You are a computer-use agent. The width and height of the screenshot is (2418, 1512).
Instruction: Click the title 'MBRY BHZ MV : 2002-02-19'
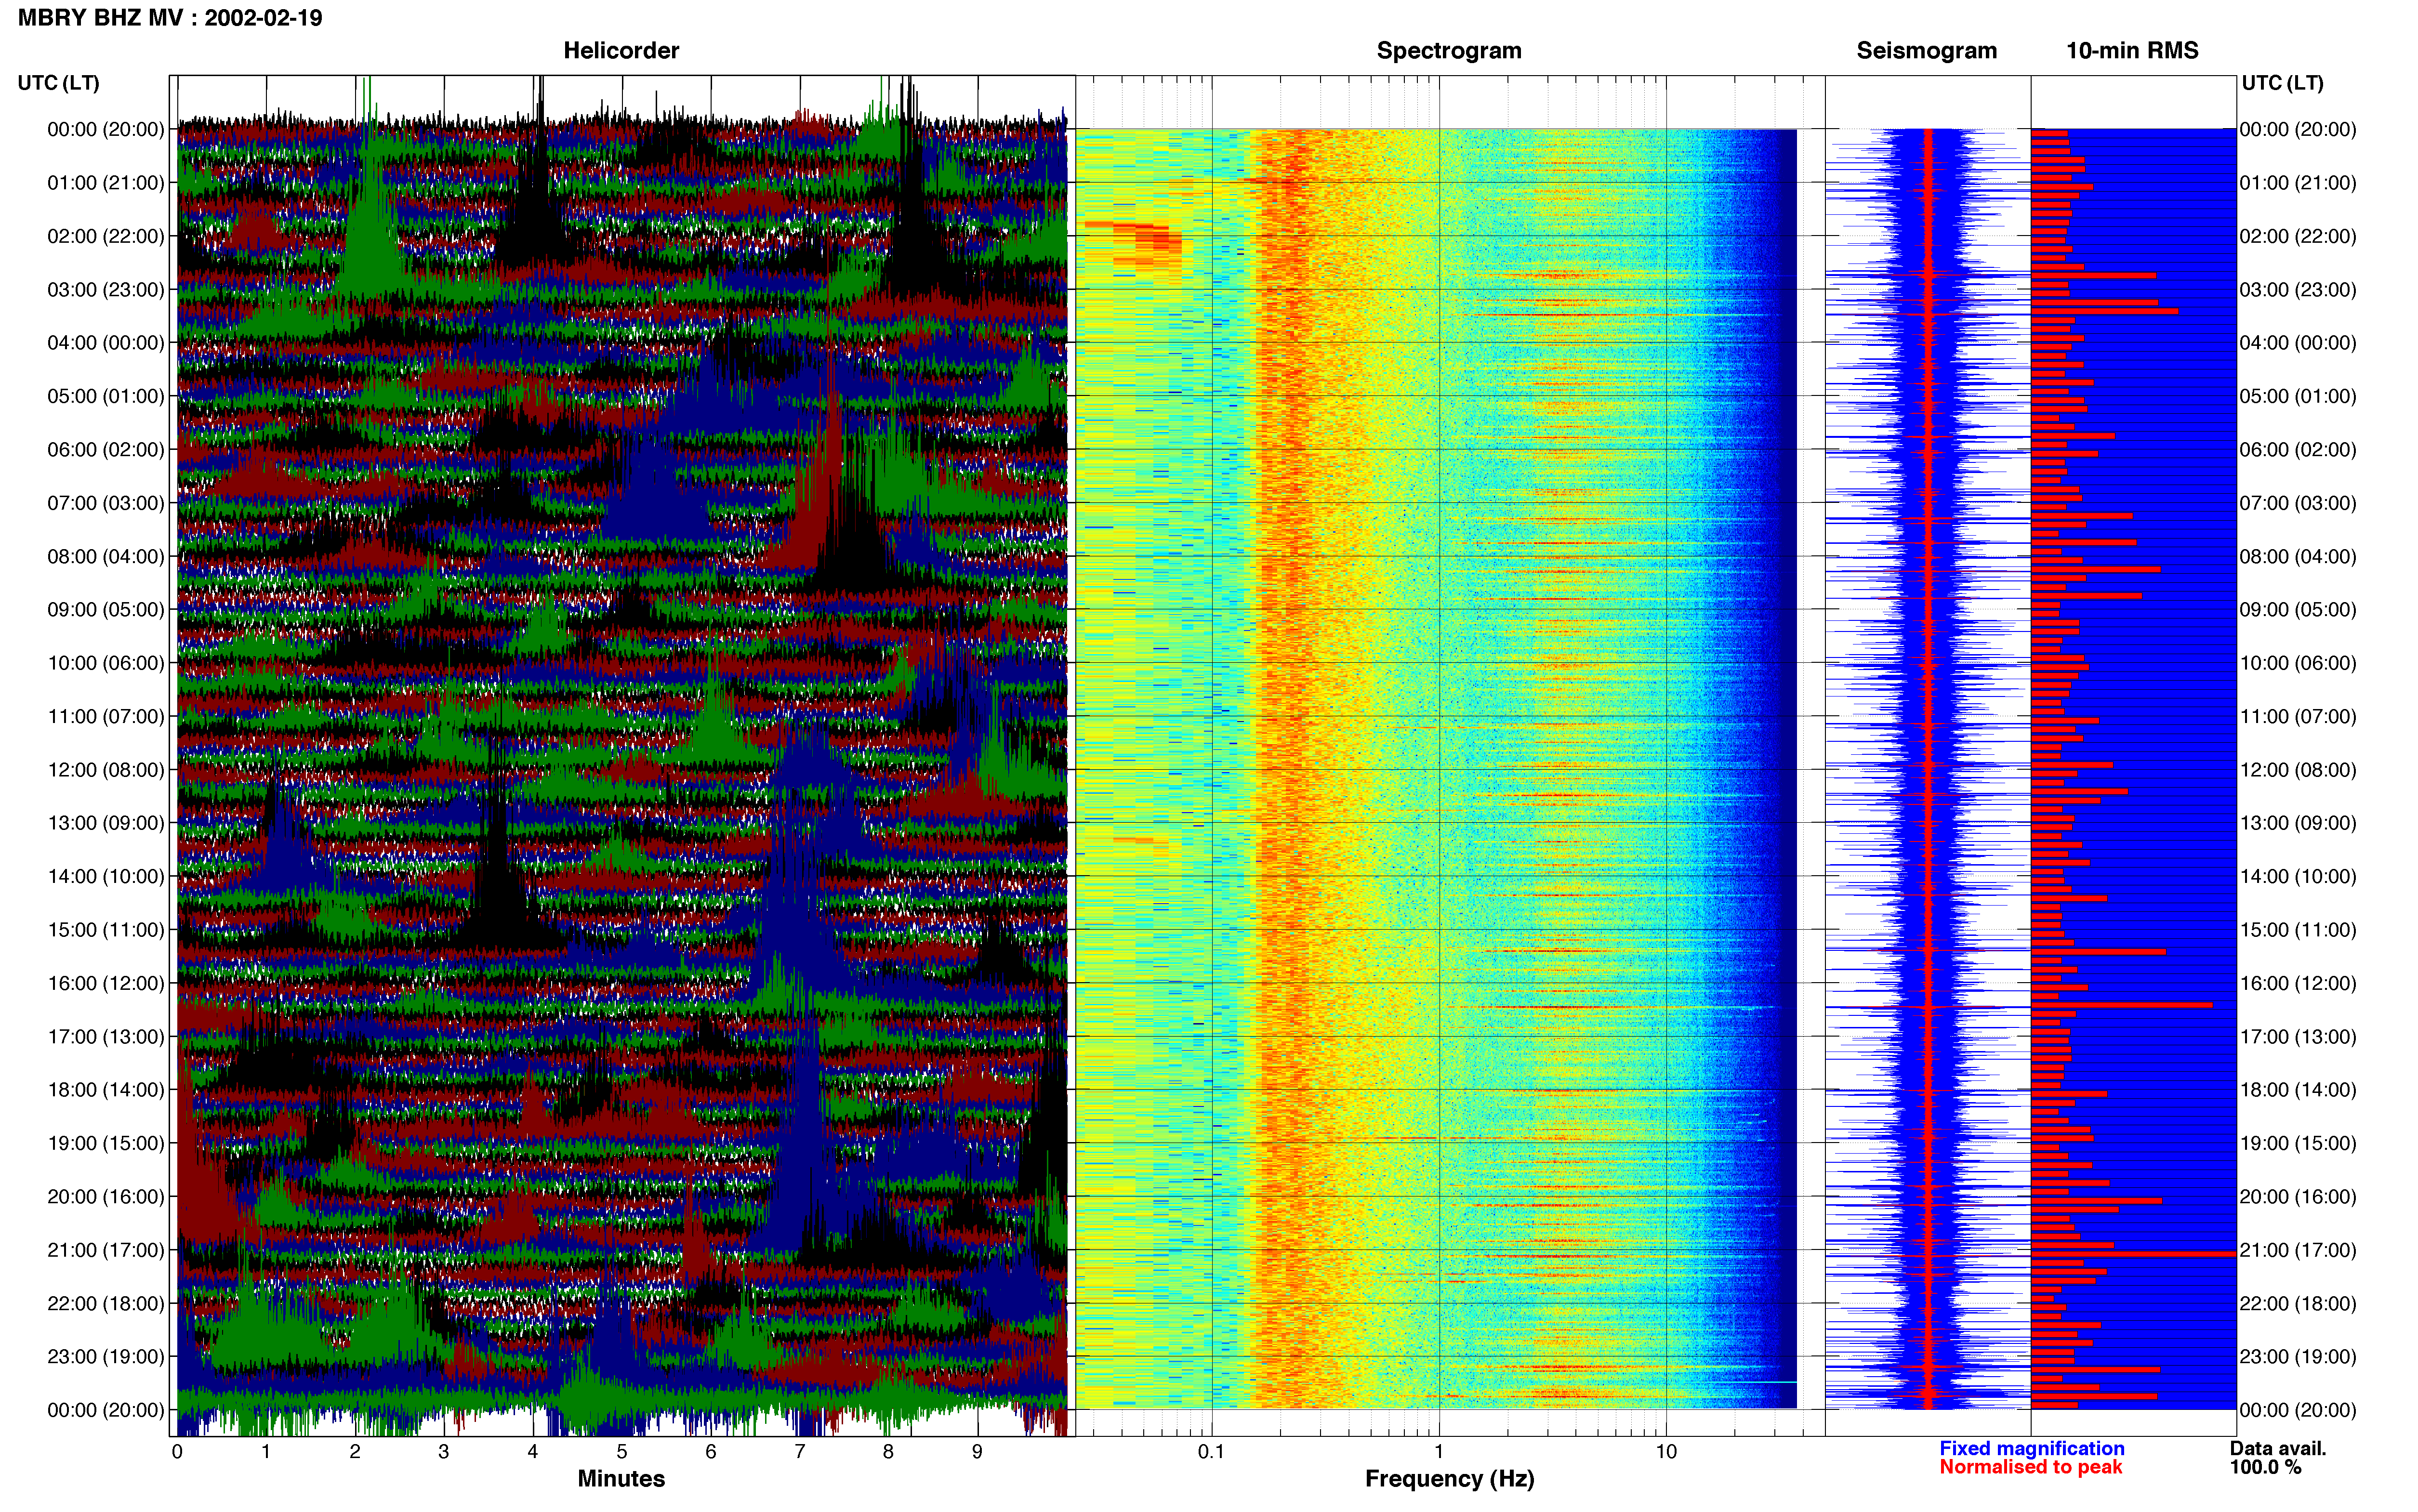170,18
